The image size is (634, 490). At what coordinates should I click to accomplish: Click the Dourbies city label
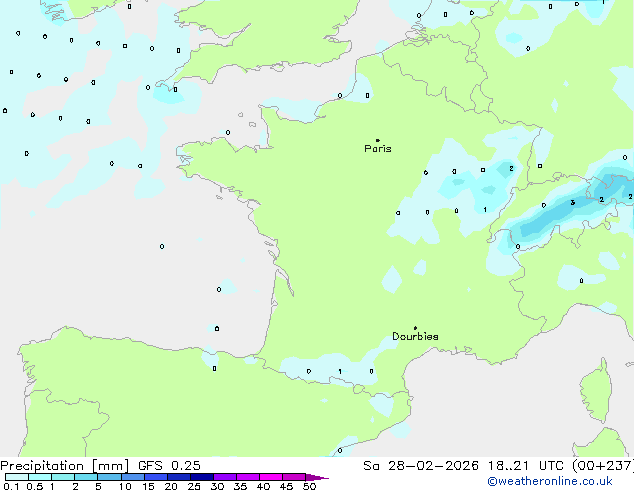415,336
